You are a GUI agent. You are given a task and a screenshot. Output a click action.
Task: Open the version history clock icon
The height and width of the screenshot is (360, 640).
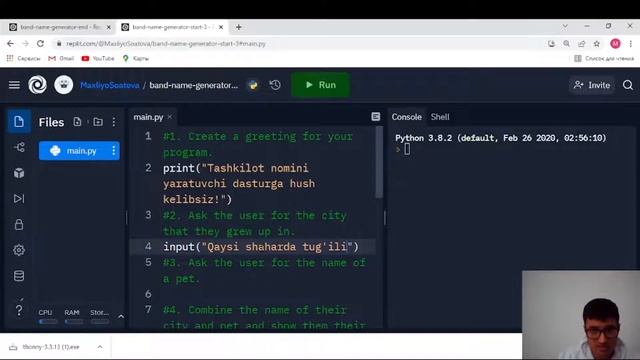(x=275, y=85)
